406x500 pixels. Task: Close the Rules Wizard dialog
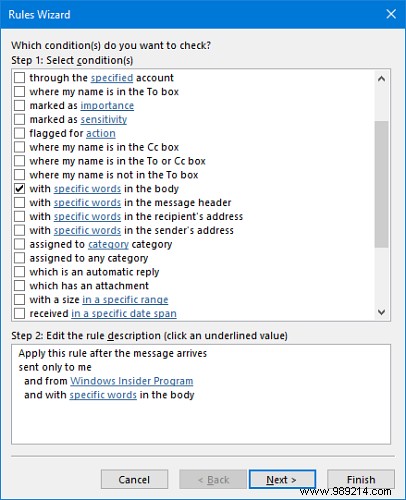(391, 14)
